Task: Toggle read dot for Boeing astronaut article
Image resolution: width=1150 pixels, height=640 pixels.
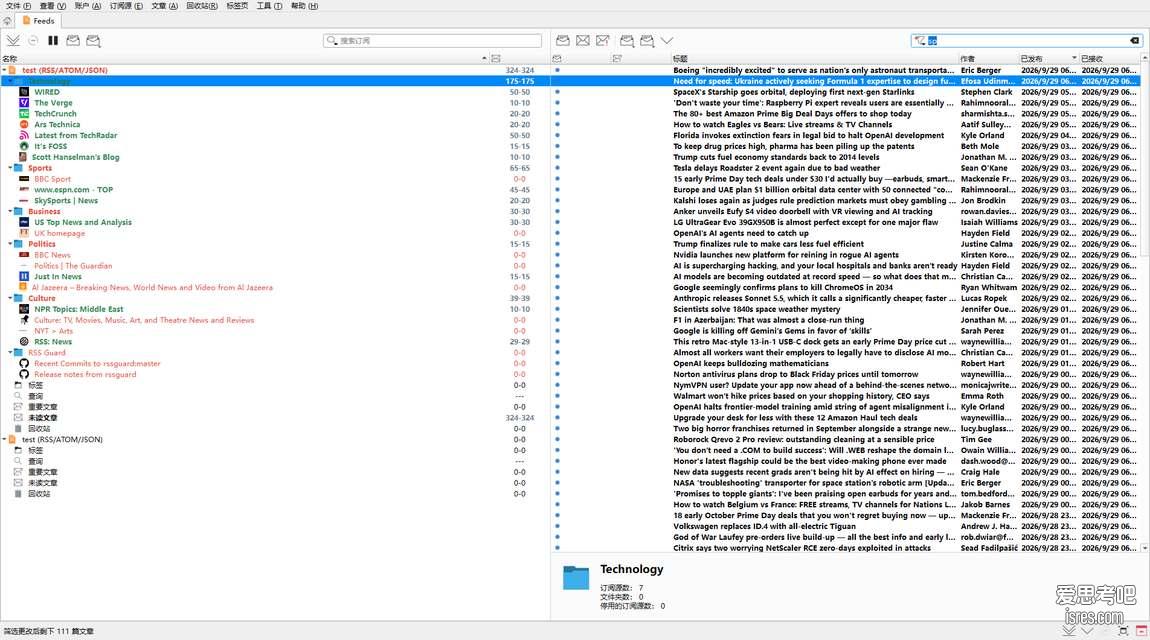Action: tap(557, 70)
